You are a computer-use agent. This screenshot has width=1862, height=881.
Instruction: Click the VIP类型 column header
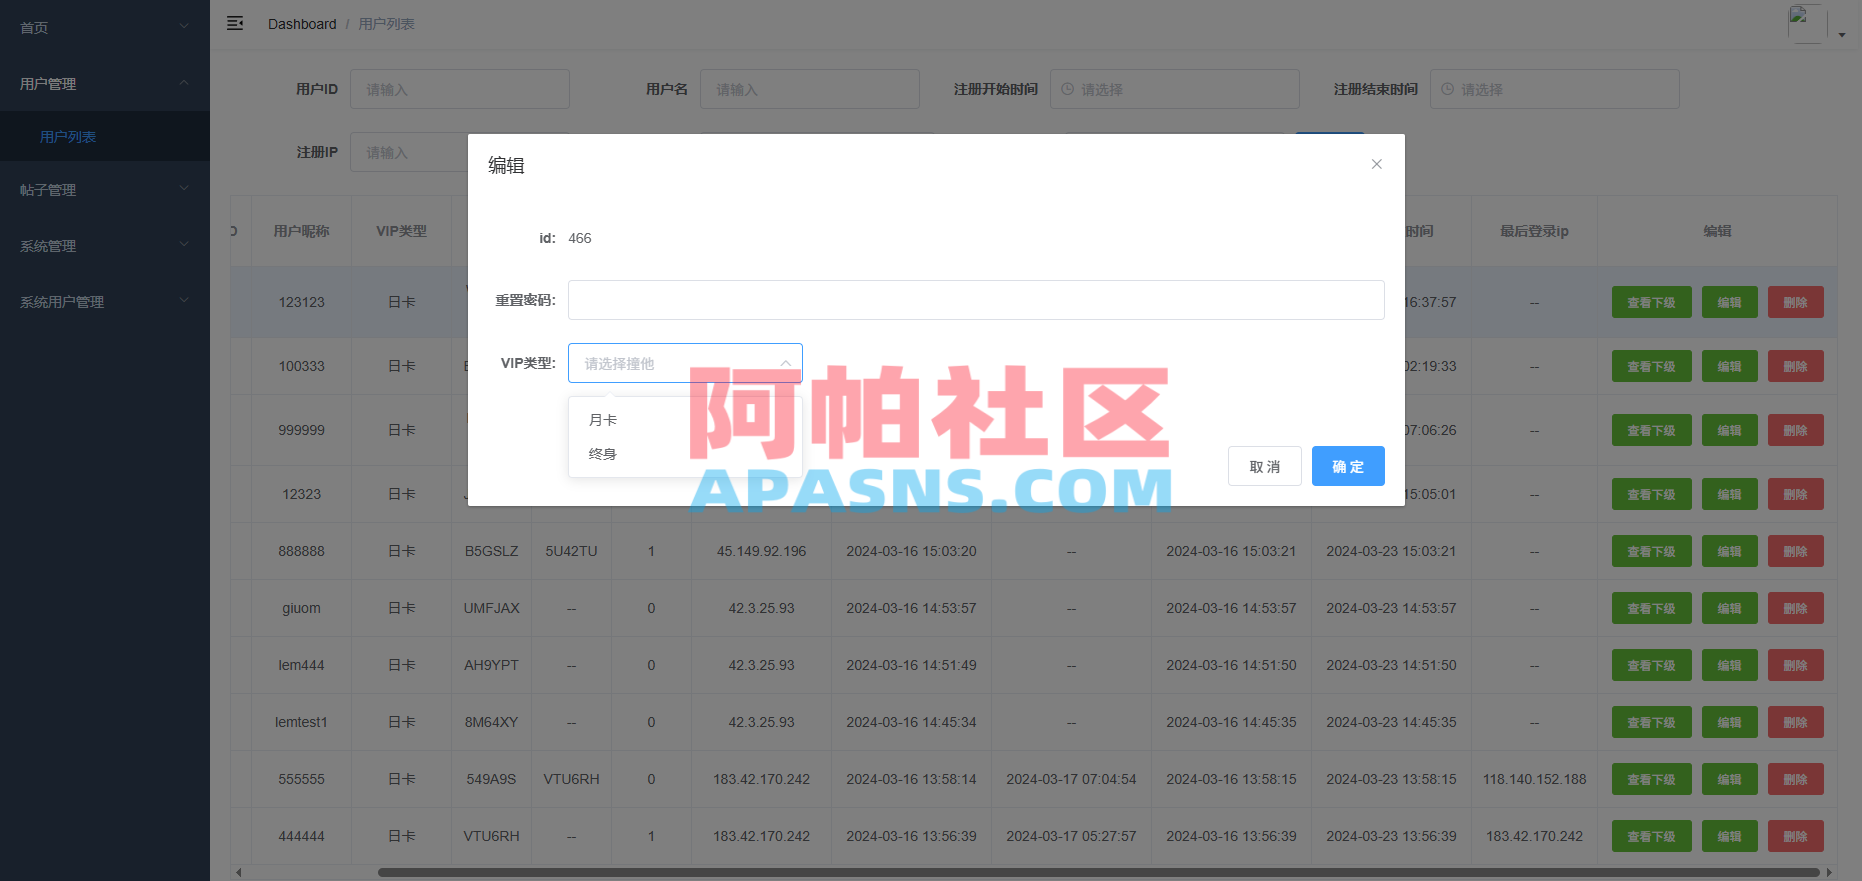(401, 231)
